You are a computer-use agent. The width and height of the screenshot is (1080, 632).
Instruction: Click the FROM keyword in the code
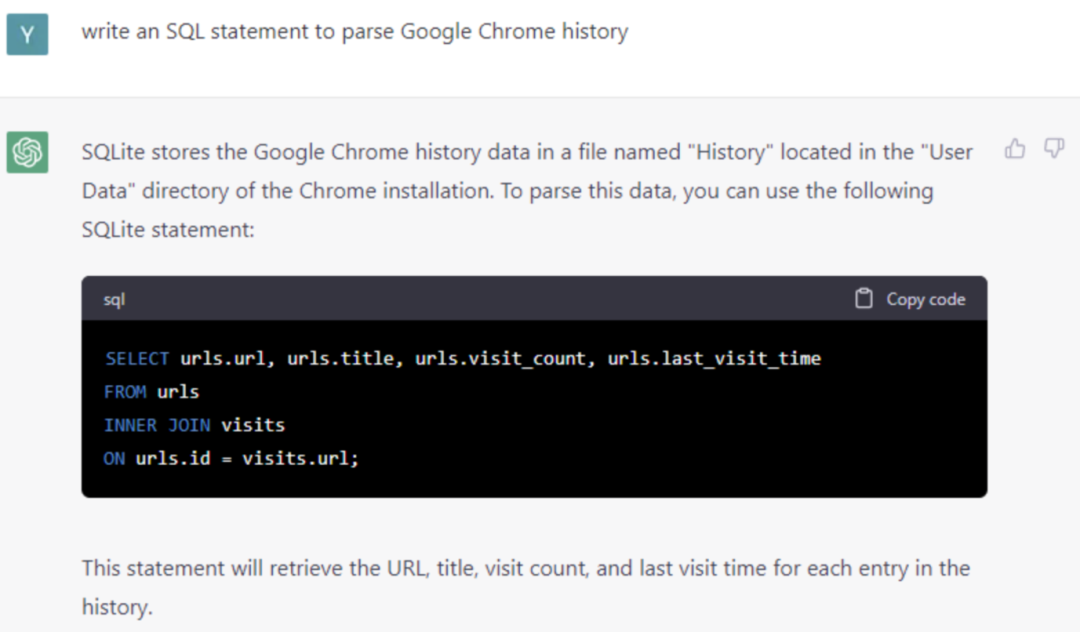(x=125, y=392)
